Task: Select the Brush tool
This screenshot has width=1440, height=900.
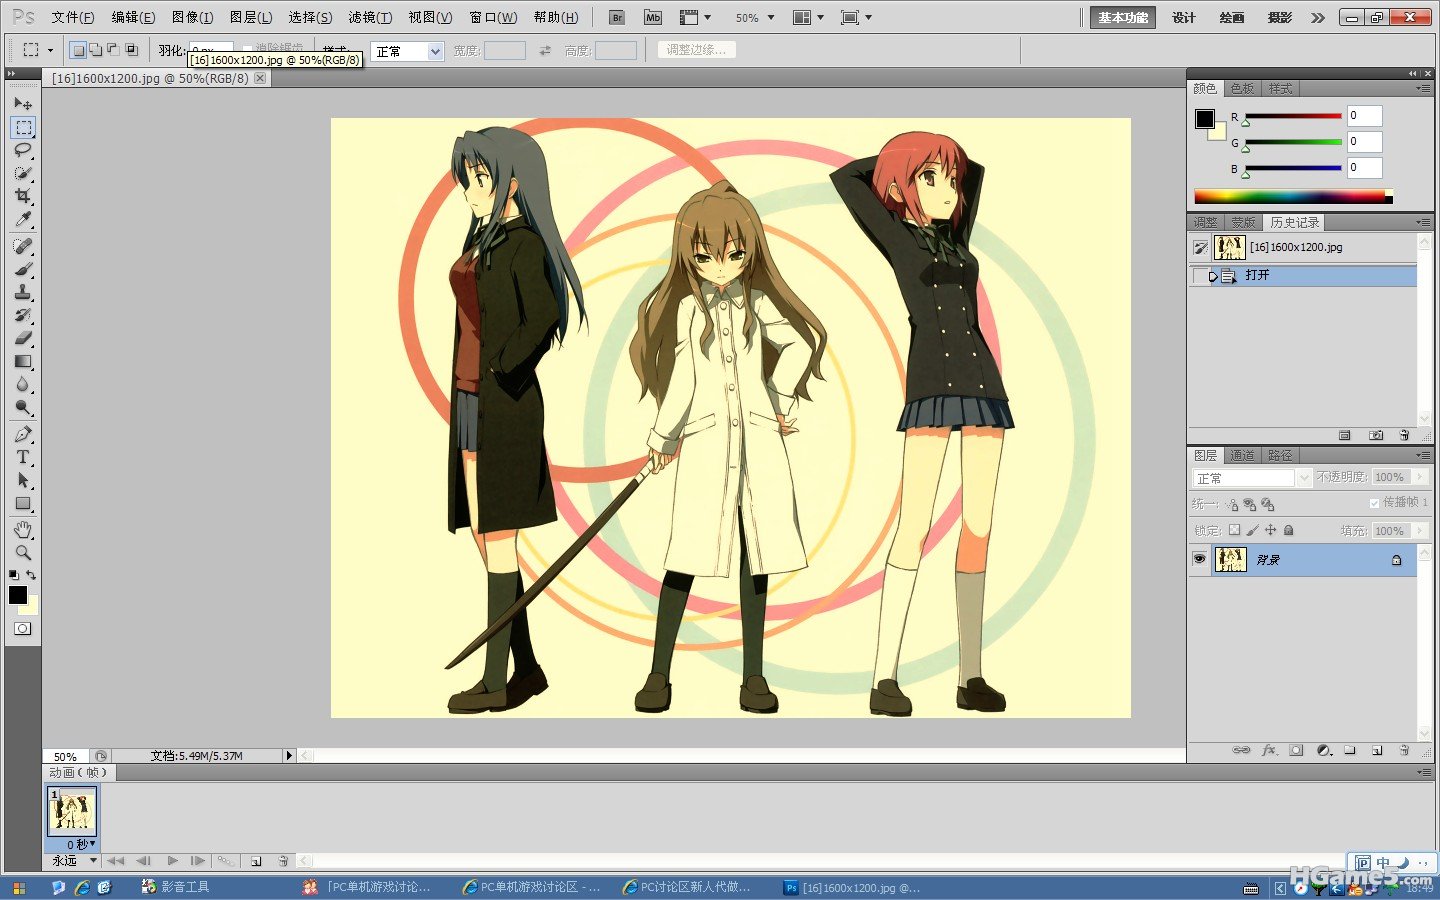Action: [23, 269]
